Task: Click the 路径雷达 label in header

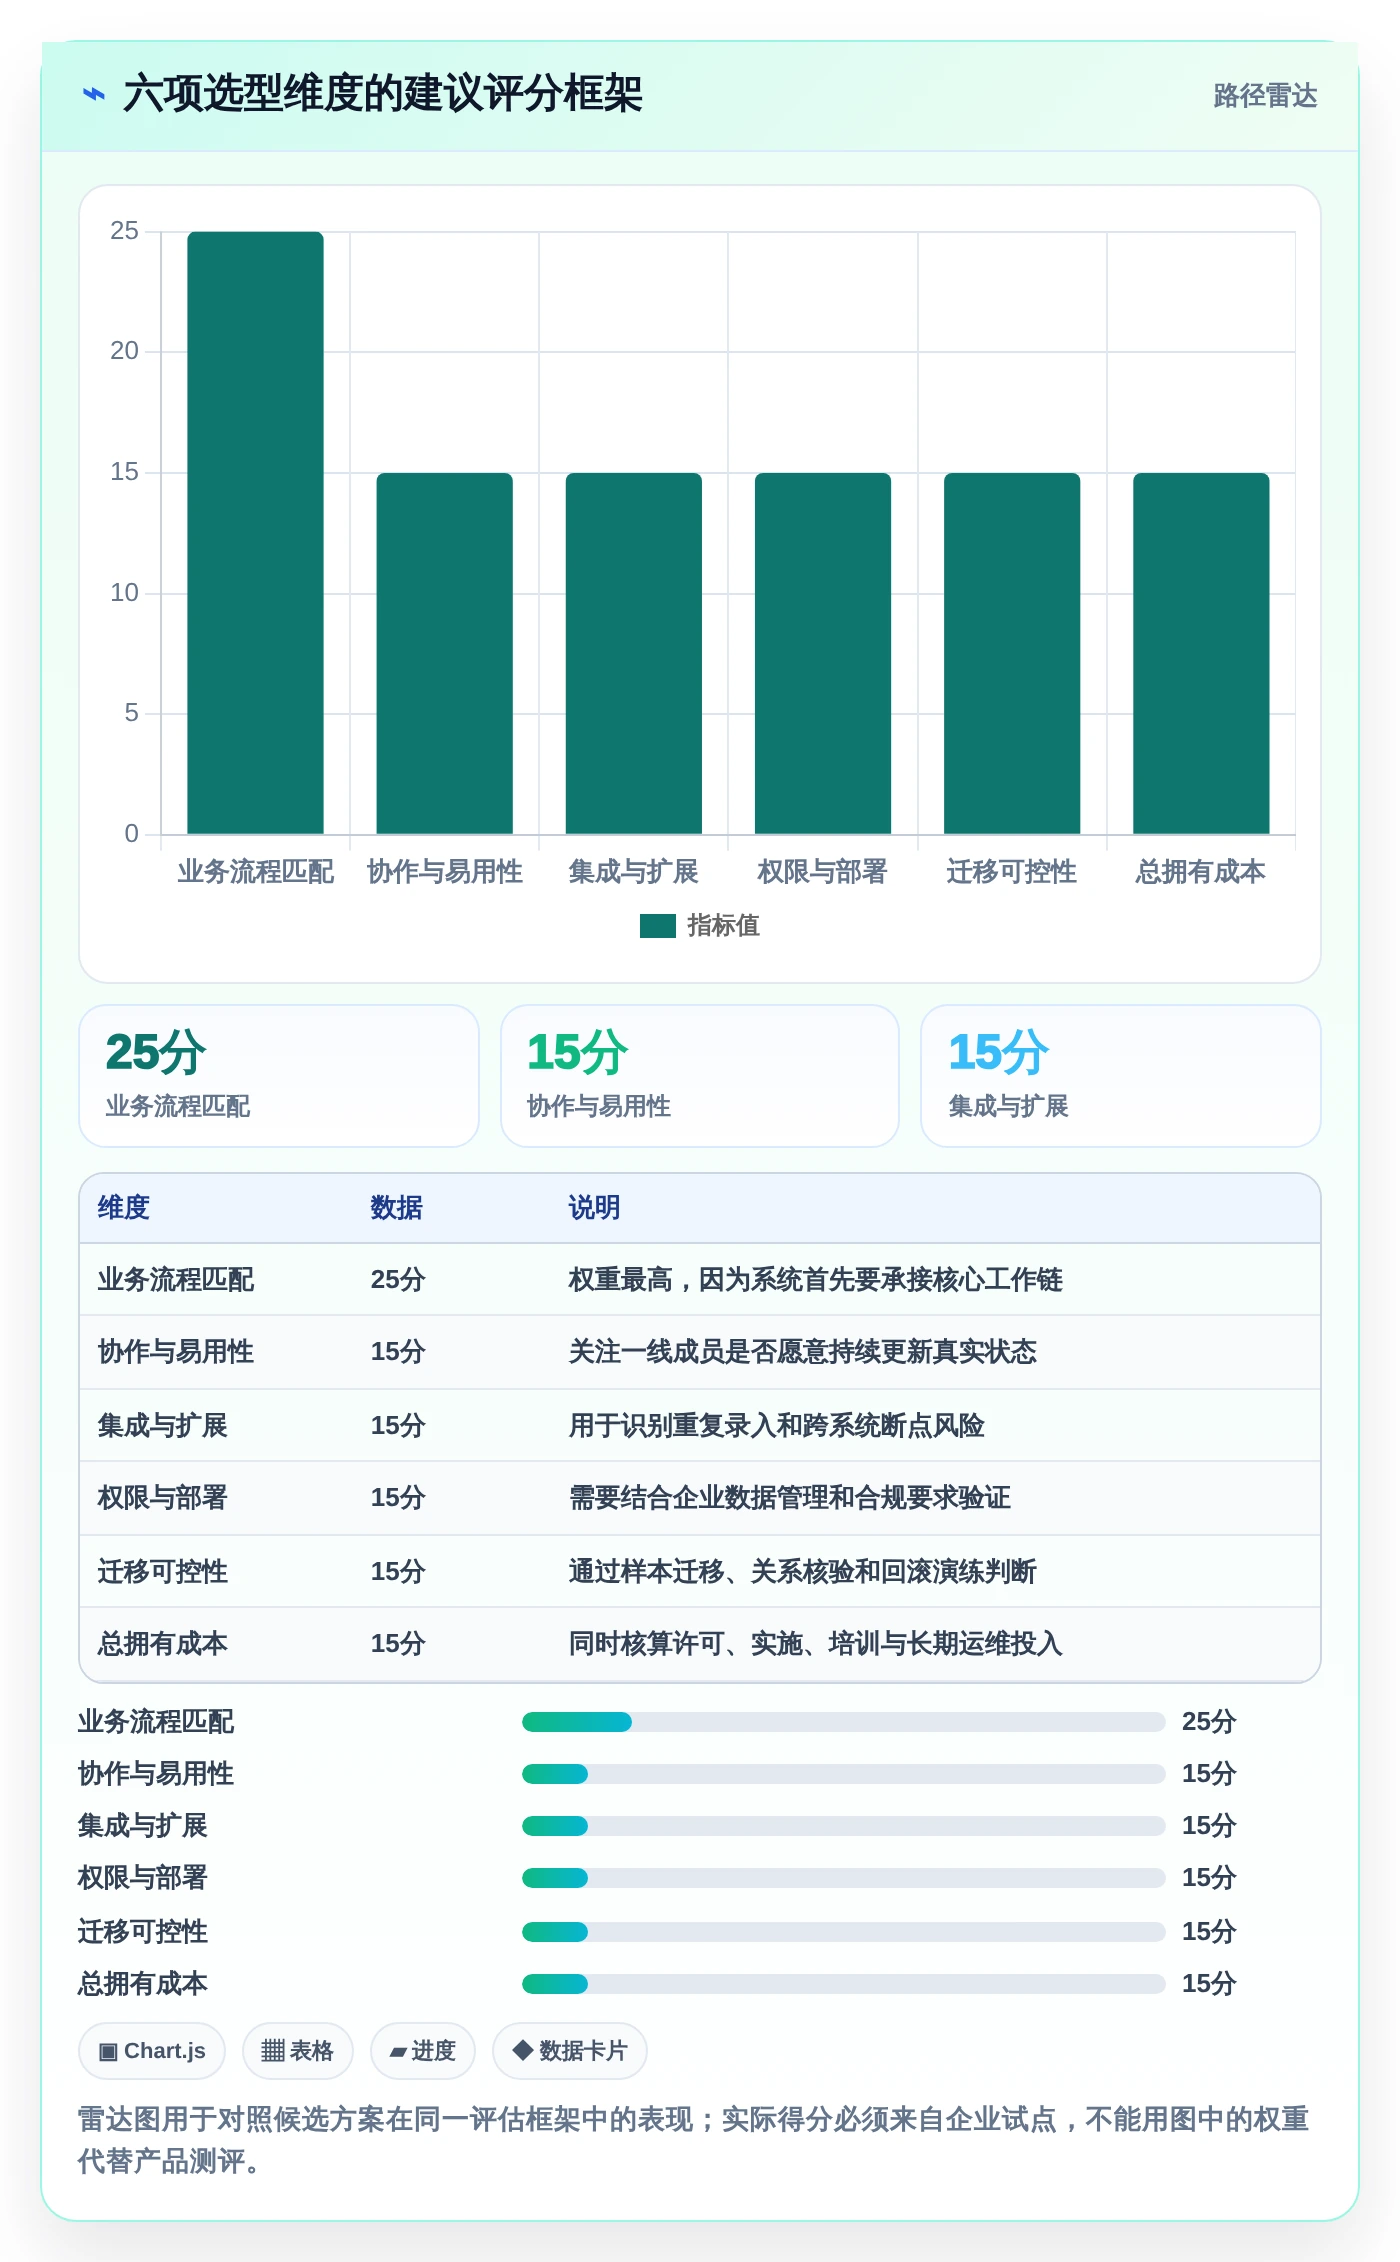Action: coord(1265,95)
